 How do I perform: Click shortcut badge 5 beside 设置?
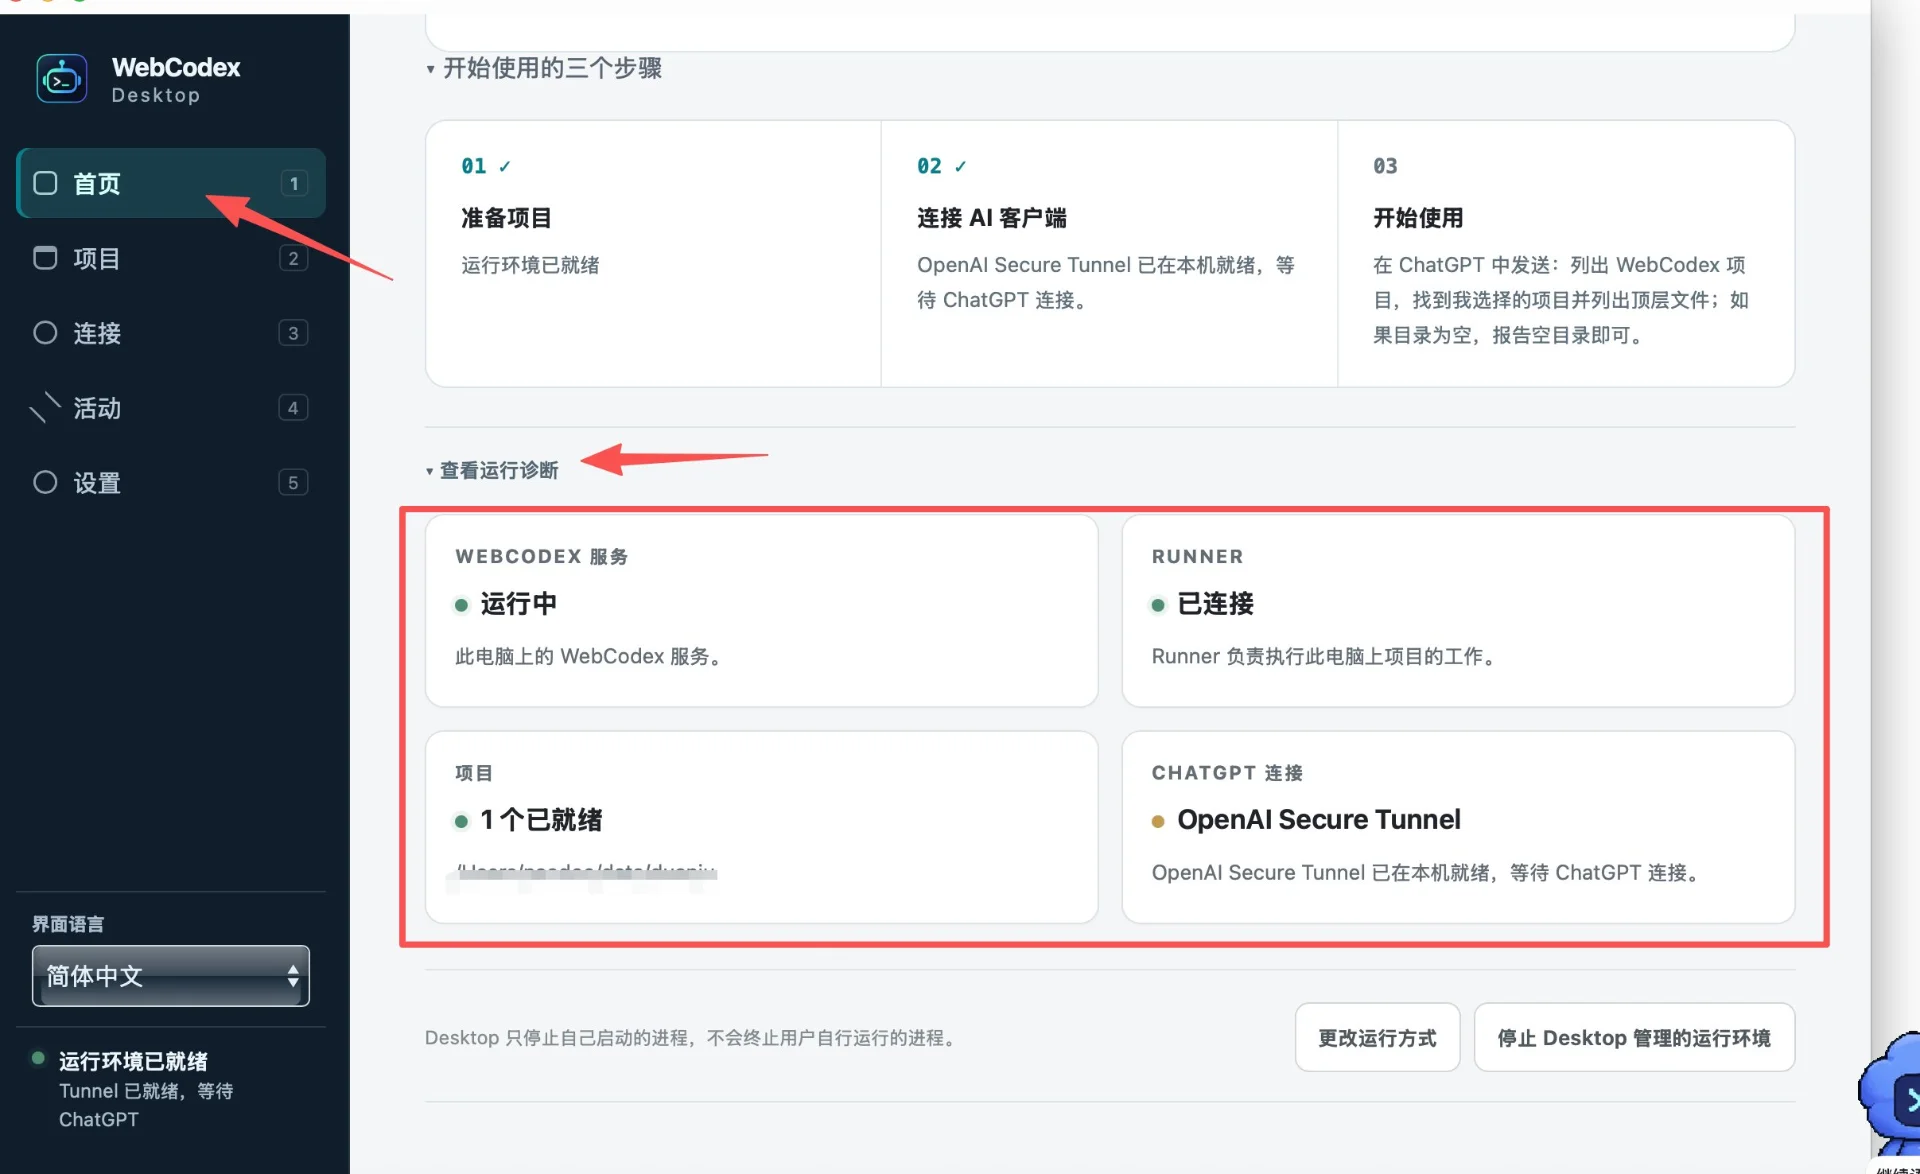coord(293,483)
